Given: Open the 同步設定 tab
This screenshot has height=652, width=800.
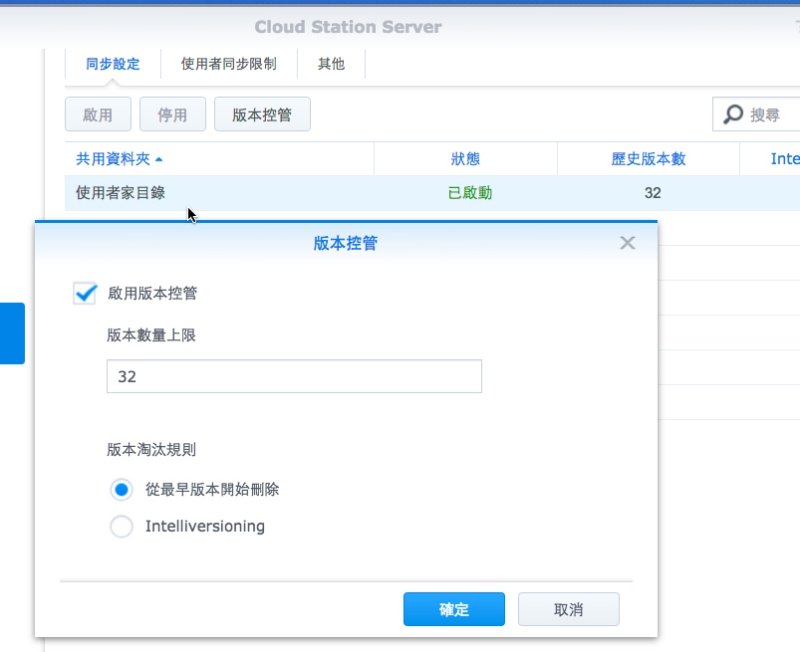Looking at the screenshot, I should pyautogui.click(x=113, y=64).
